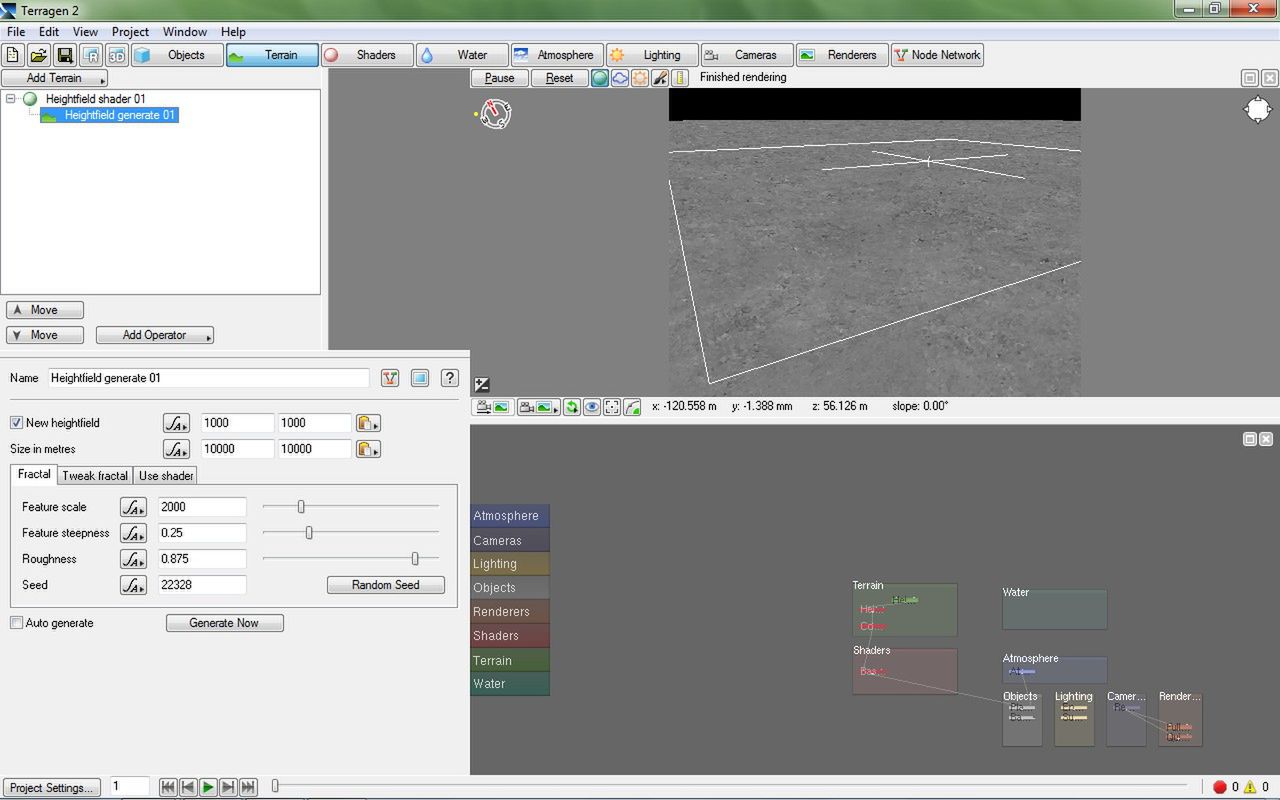Open clipboard menu for Size in metres
This screenshot has height=800, width=1280.
pyautogui.click(x=368, y=449)
